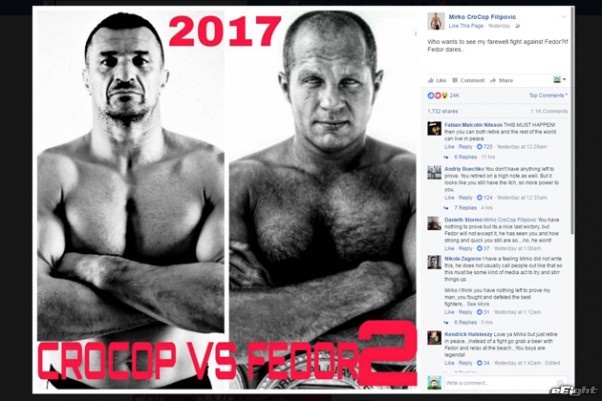Click the Share arrow icon
Image resolution: width=602 pixels, height=401 pixels.
493,80
